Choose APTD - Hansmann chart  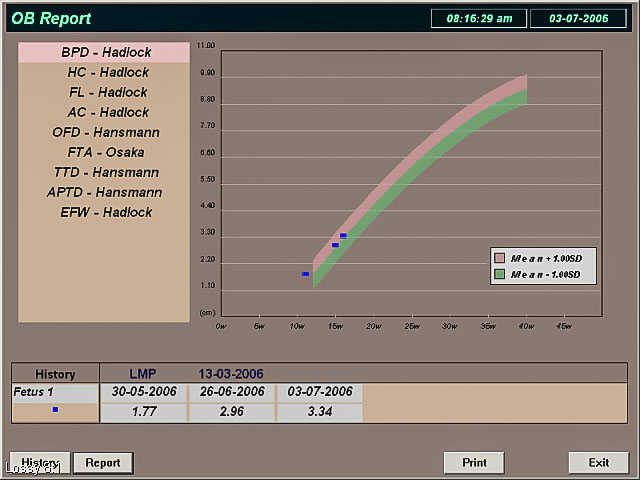click(103, 192)
